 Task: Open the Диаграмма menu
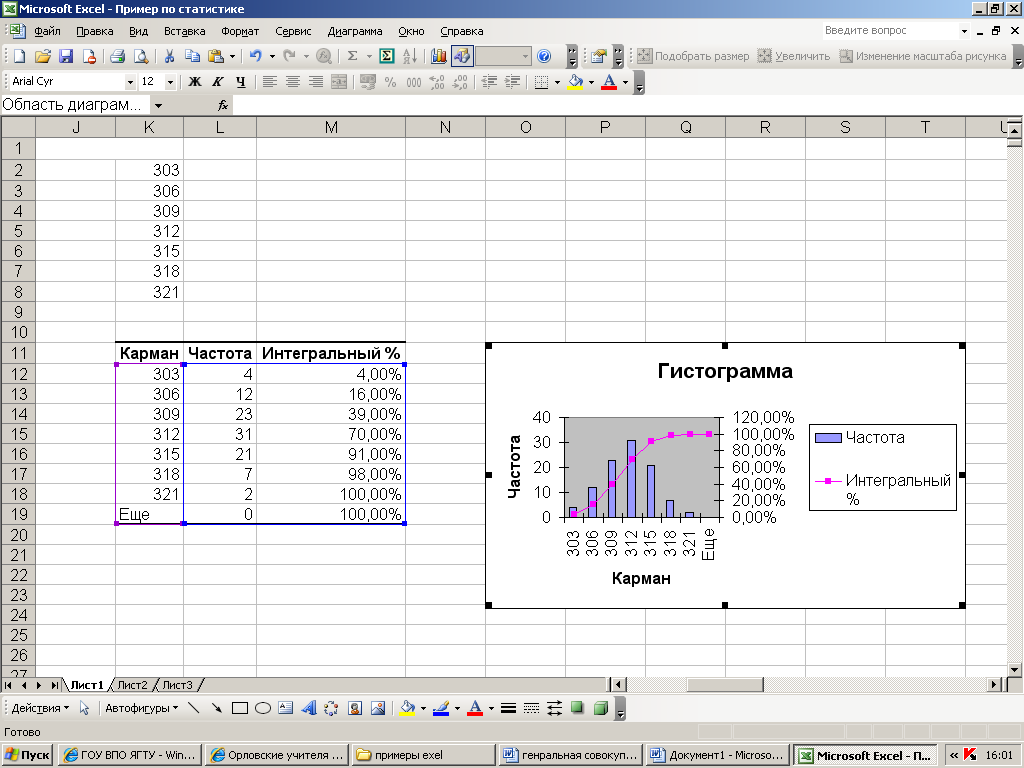click(355, 31)
